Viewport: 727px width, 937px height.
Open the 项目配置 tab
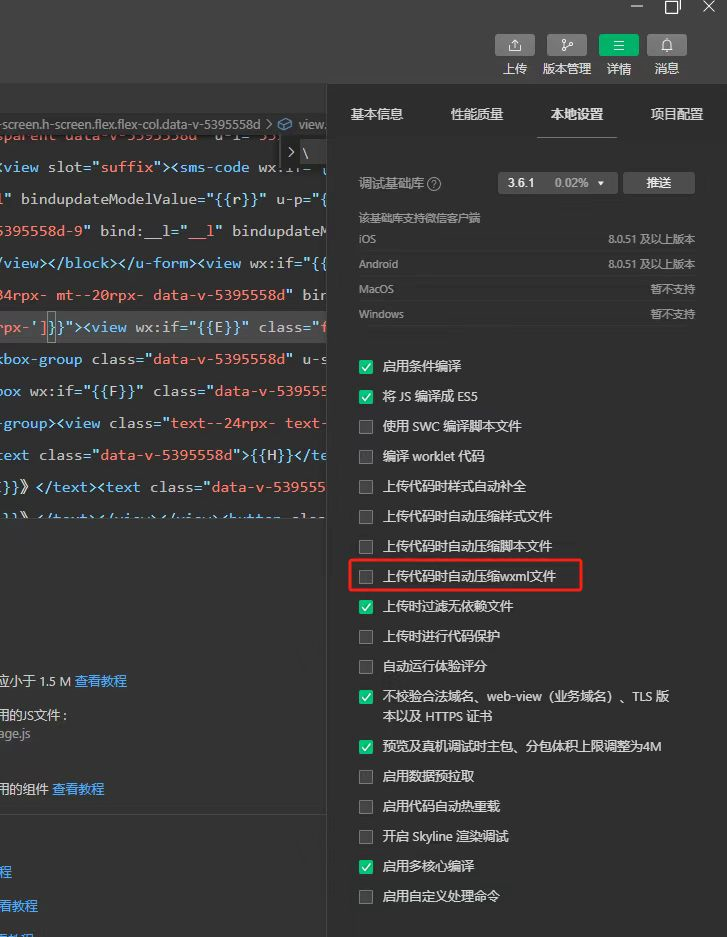tap(677, 114)
